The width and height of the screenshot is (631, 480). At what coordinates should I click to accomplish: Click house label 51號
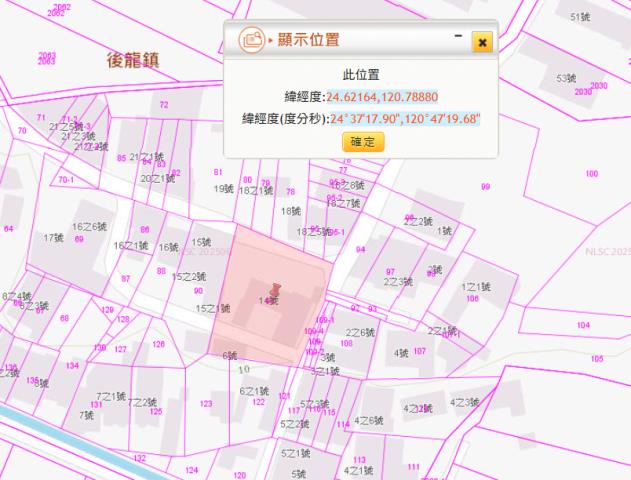[x=580, y=17]
